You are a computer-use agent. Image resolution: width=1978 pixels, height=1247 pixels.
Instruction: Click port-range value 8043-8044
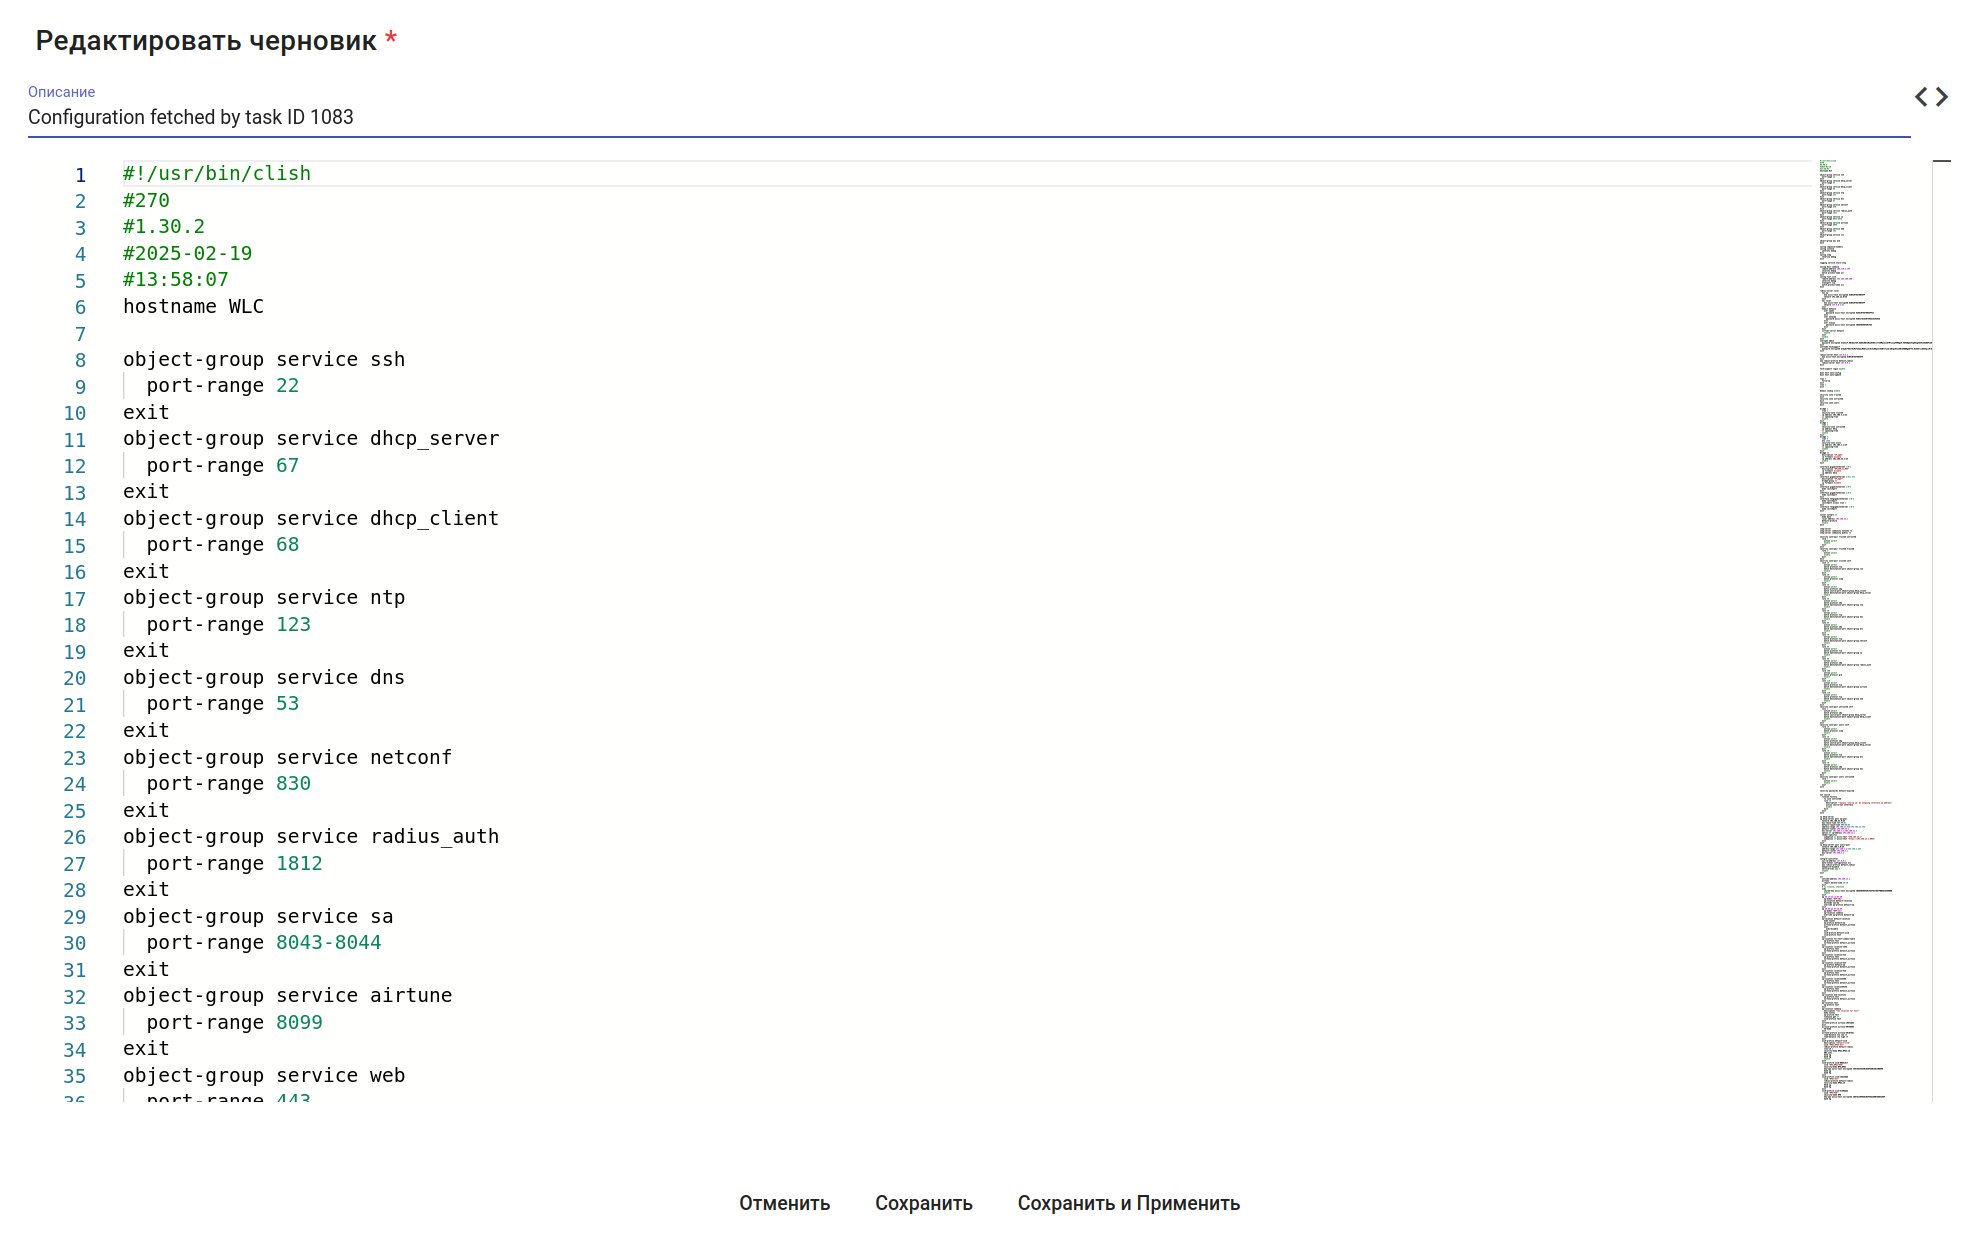pos(328,943)
